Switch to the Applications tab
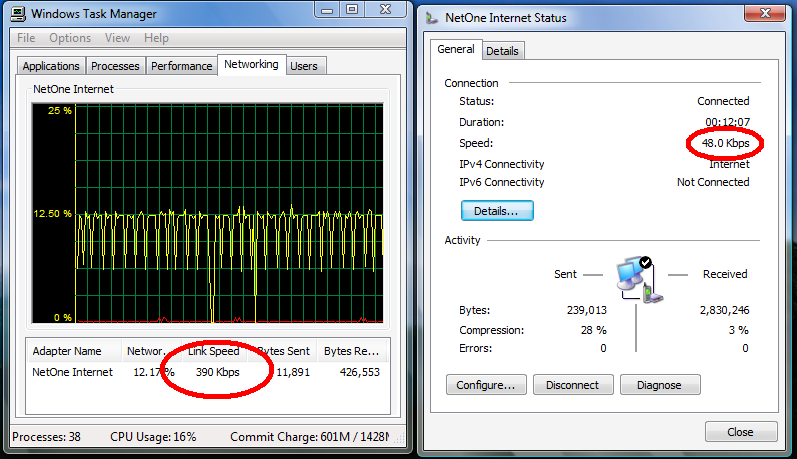 [51, 66]
